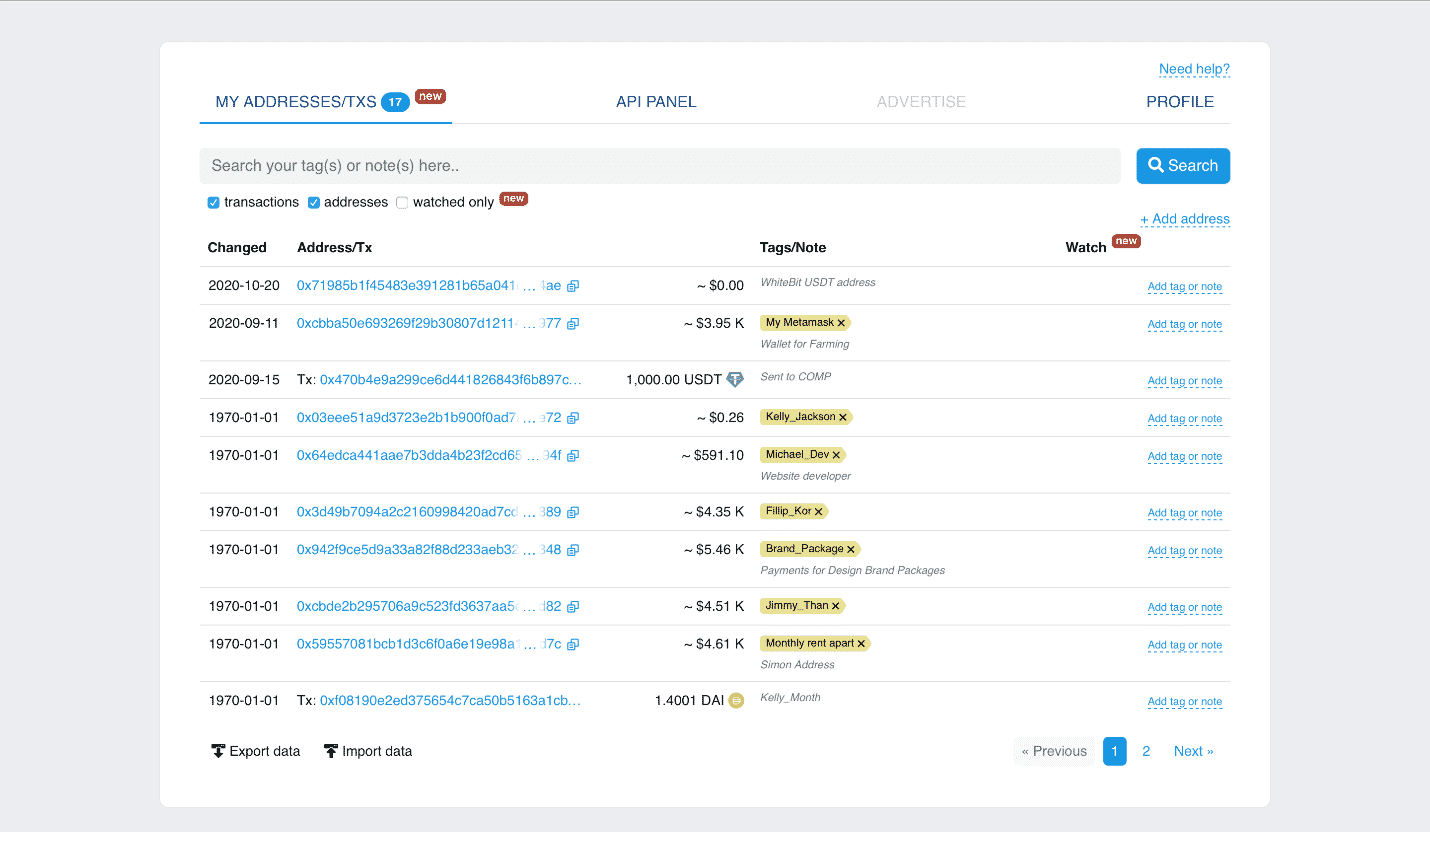Image resolution: width=1430 pixels, height=856 pixels.
Task: Open address 0x3d49b7094a2c2160998420ad7c
Action: point(429,512)
